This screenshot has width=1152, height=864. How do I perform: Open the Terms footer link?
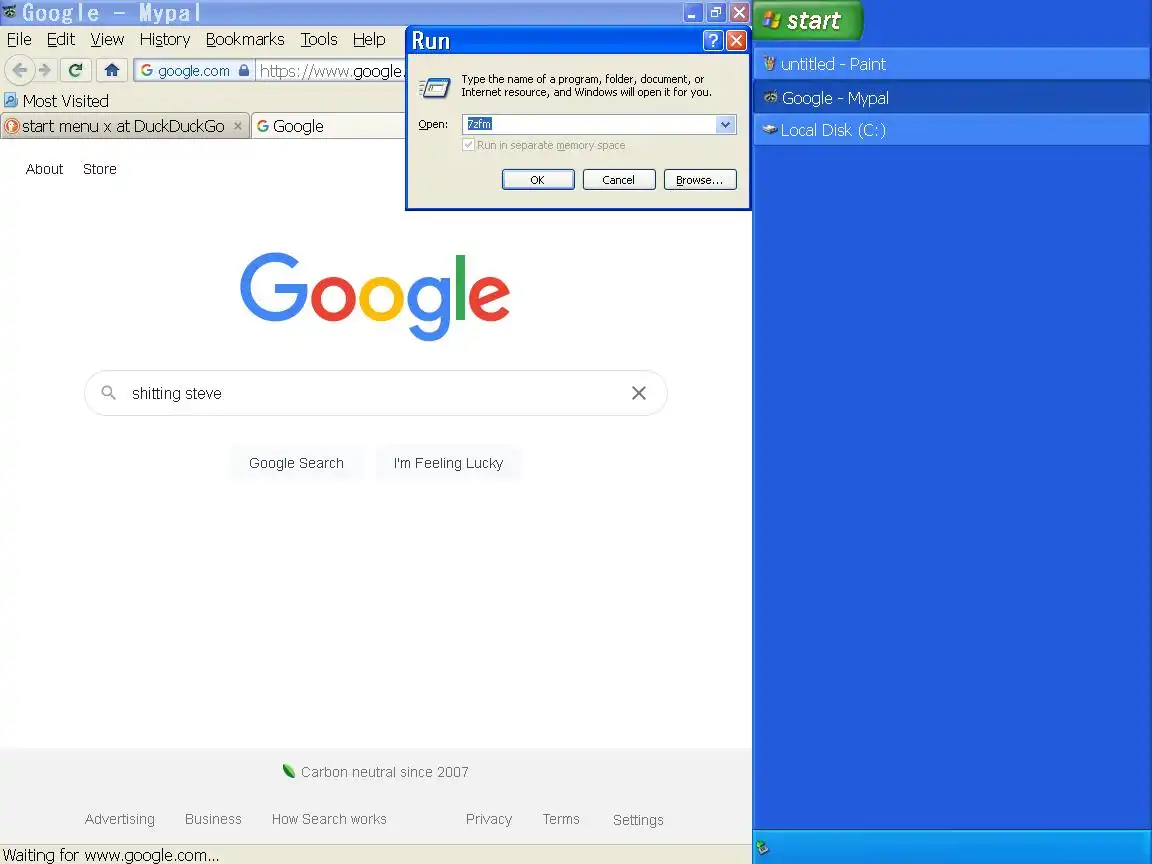pyautogui.click(x=561, y=818)
